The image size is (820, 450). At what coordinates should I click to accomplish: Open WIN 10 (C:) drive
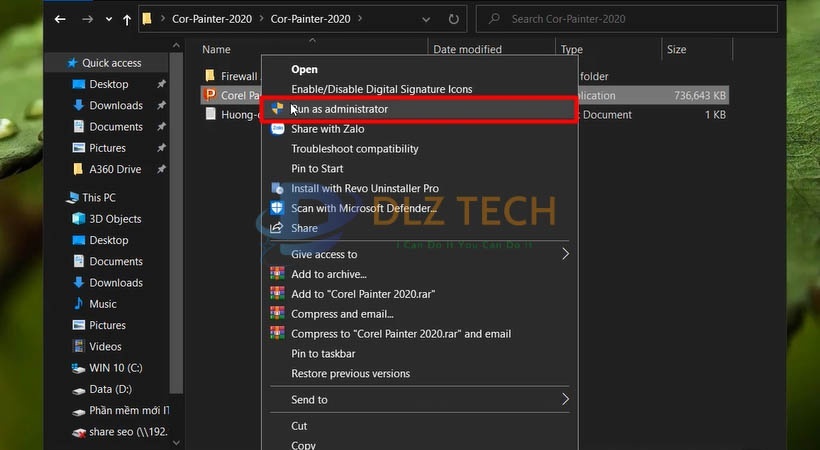point(116,368)
